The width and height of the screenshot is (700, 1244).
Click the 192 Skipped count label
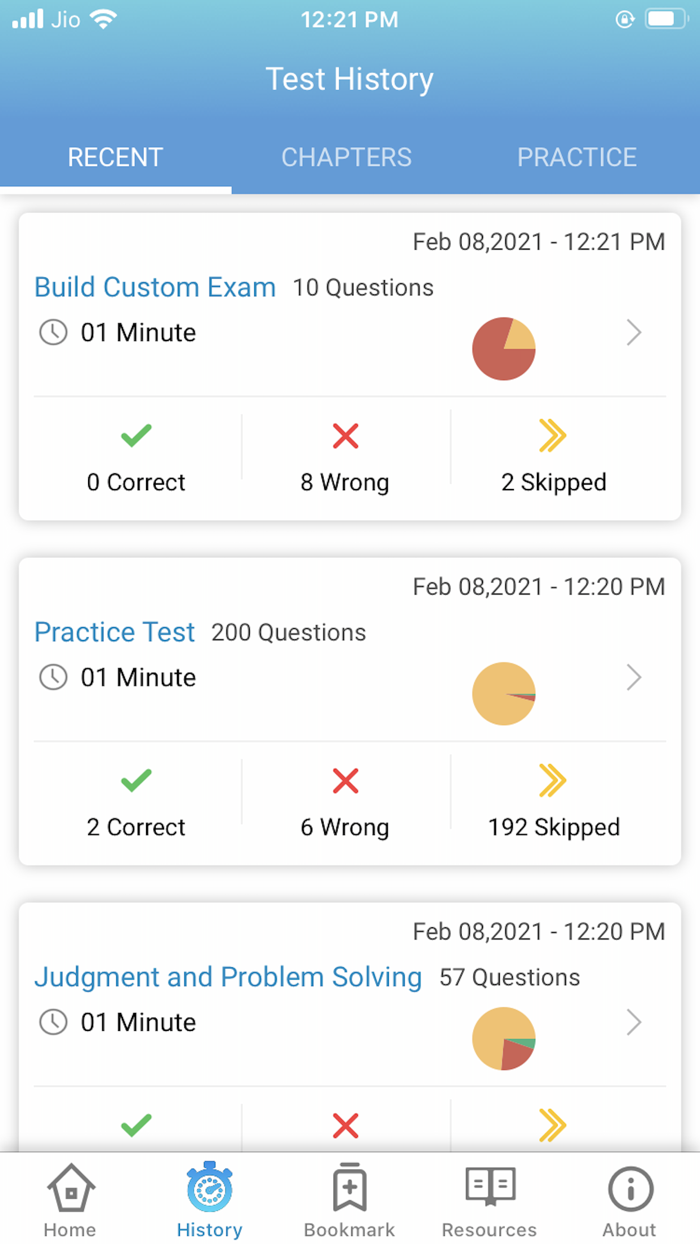click(x=554, y=827)
